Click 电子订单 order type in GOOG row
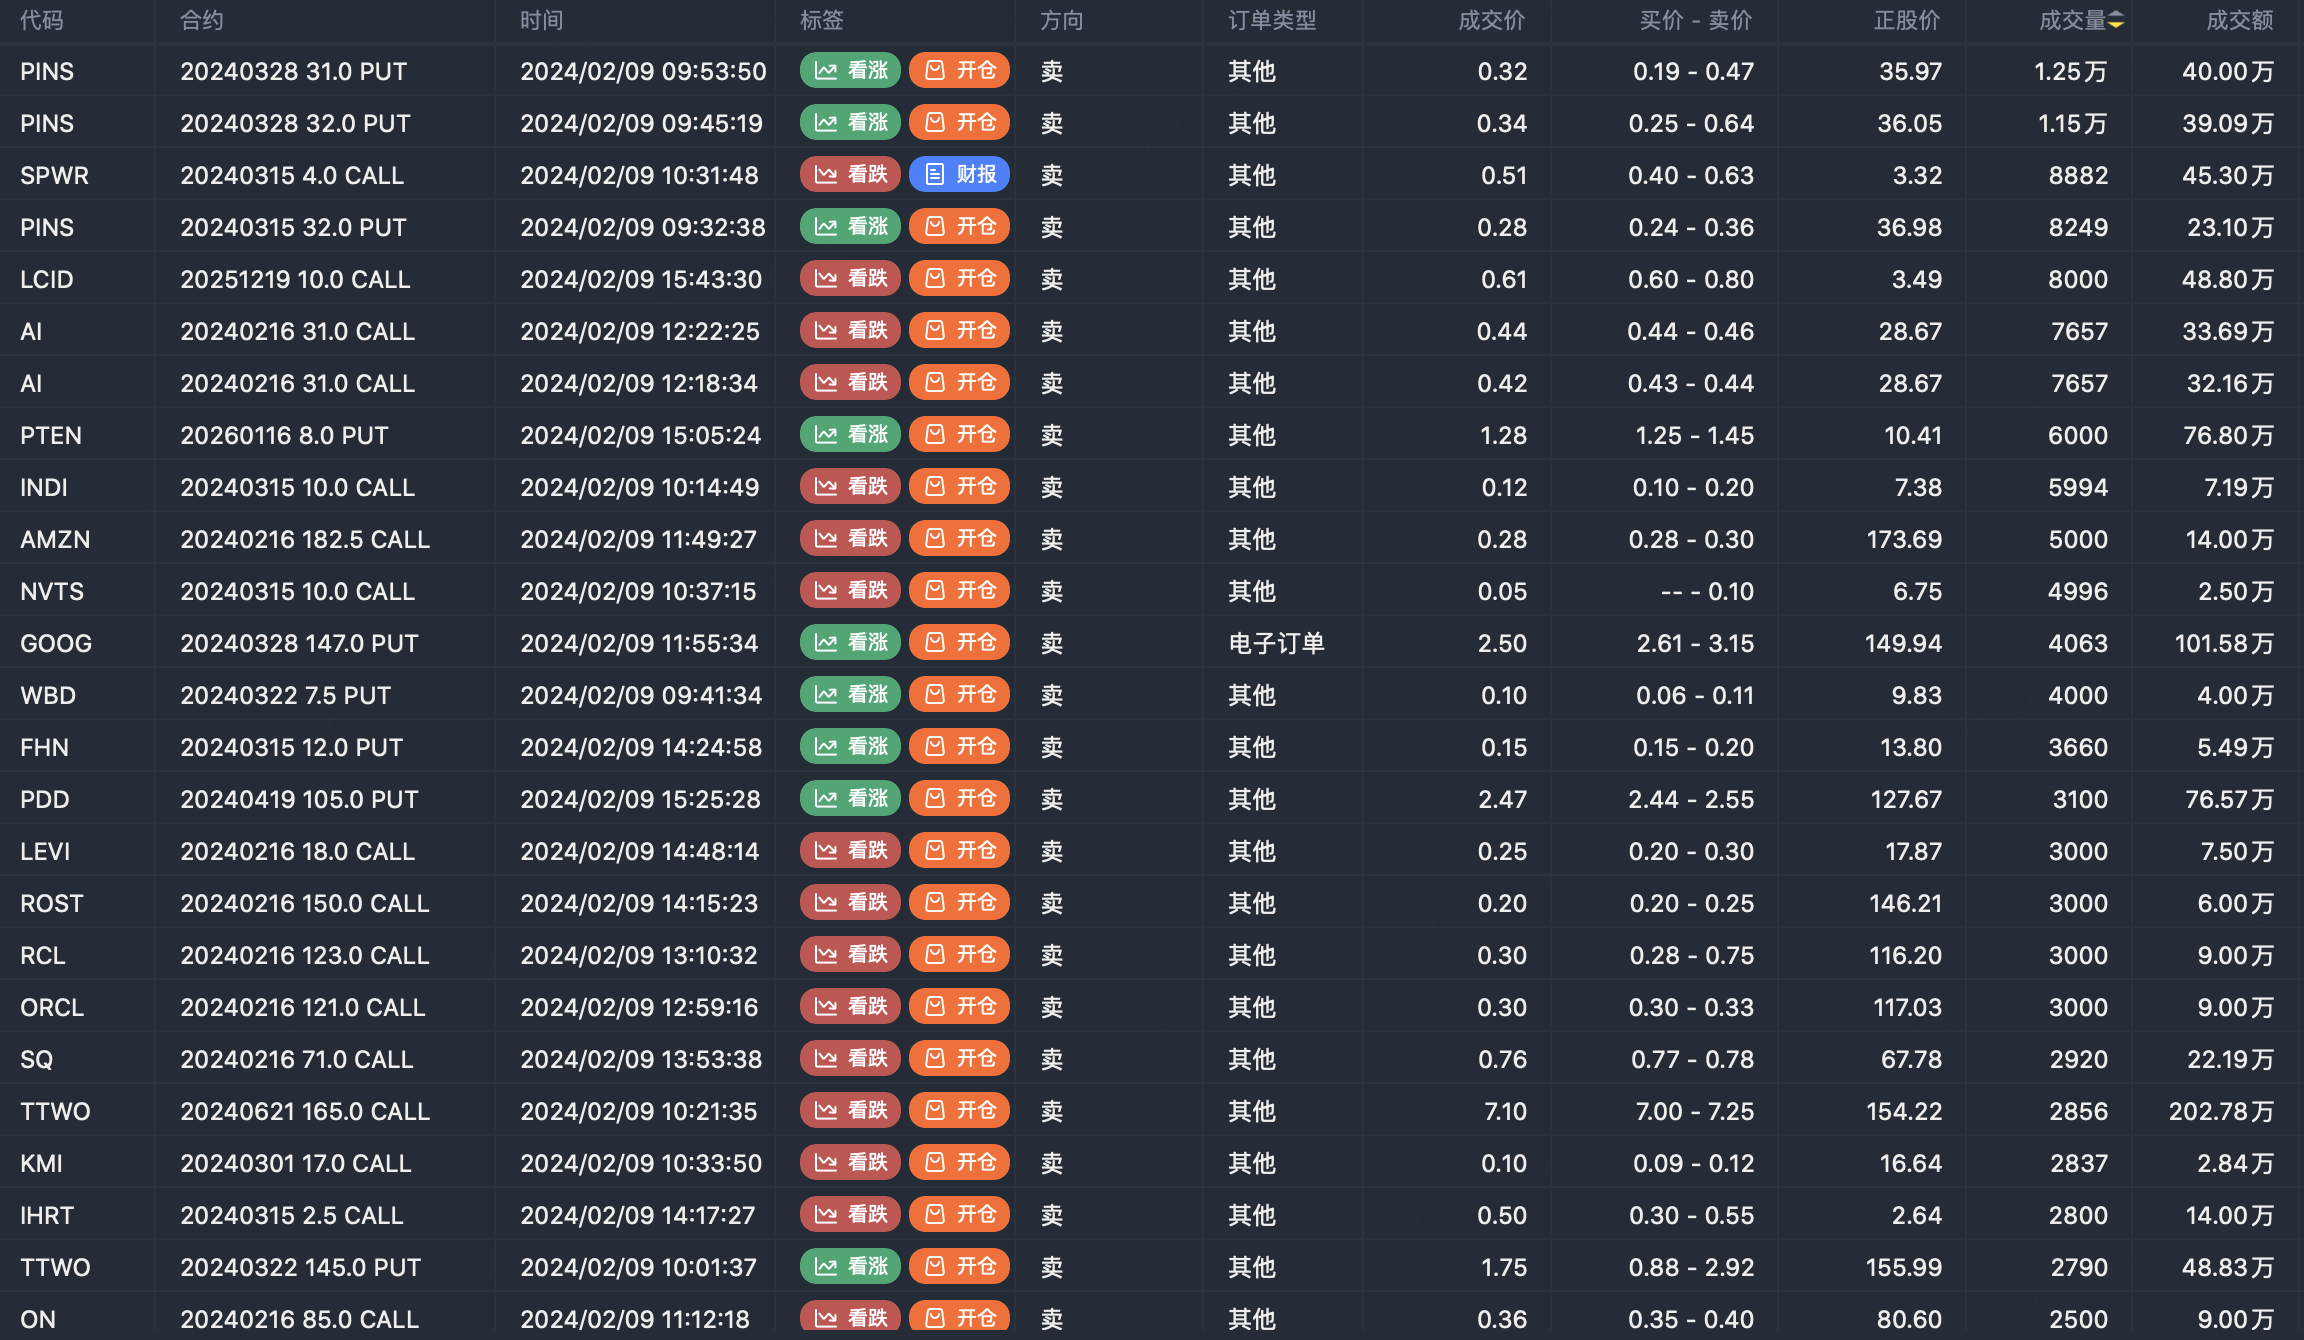This screenshot has height=1340, width=2304. pos(1276,644)
